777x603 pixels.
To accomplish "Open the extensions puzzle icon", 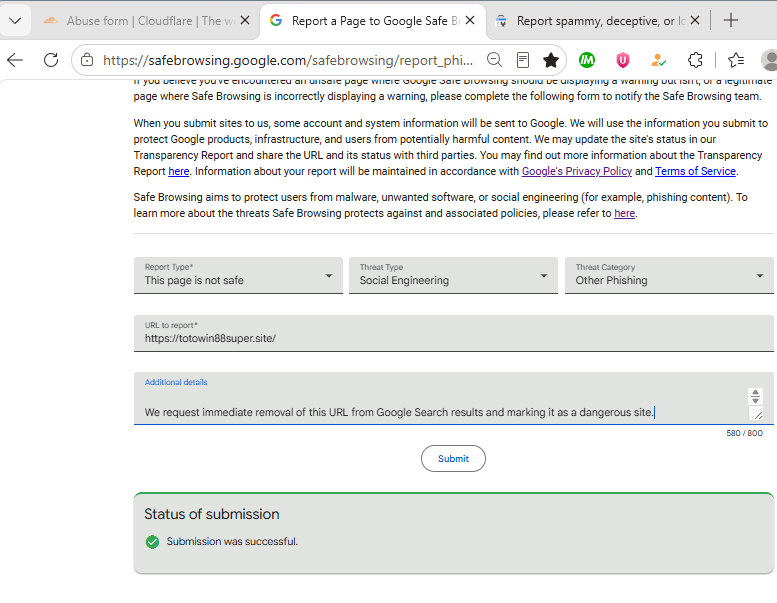I will (x=695, y=60).
